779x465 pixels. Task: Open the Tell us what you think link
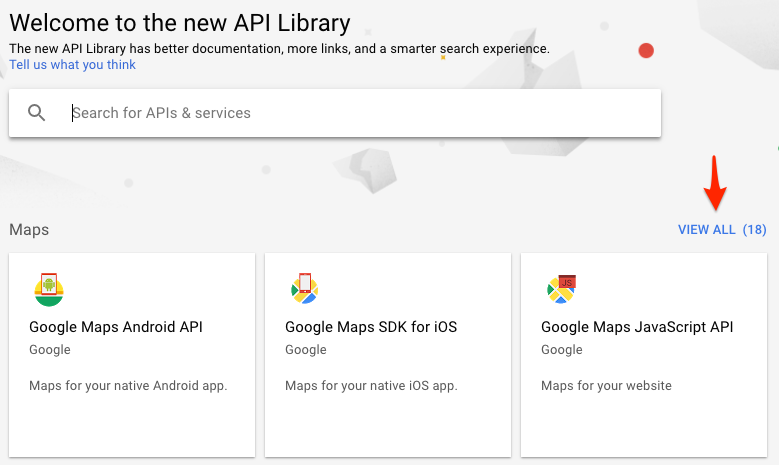[72, 65]
